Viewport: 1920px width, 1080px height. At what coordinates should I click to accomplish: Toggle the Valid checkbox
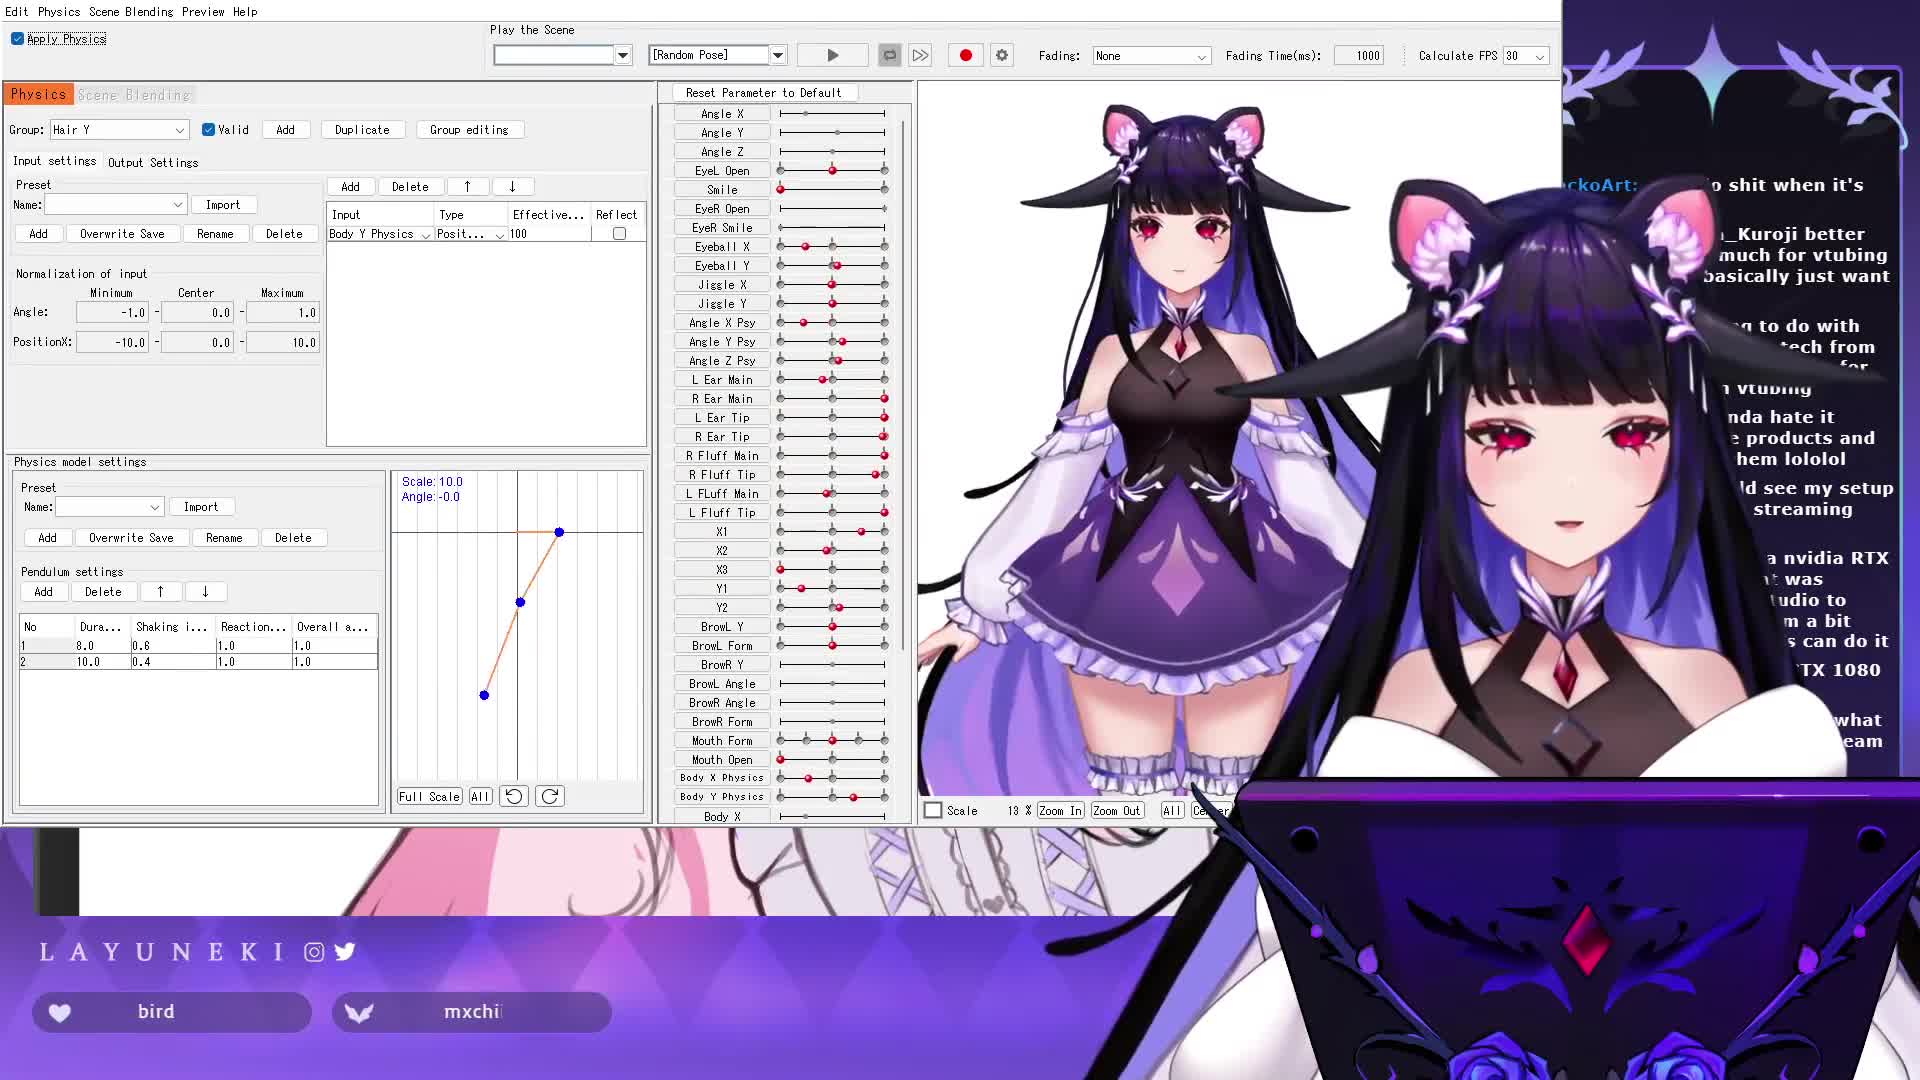pos(208,130)
